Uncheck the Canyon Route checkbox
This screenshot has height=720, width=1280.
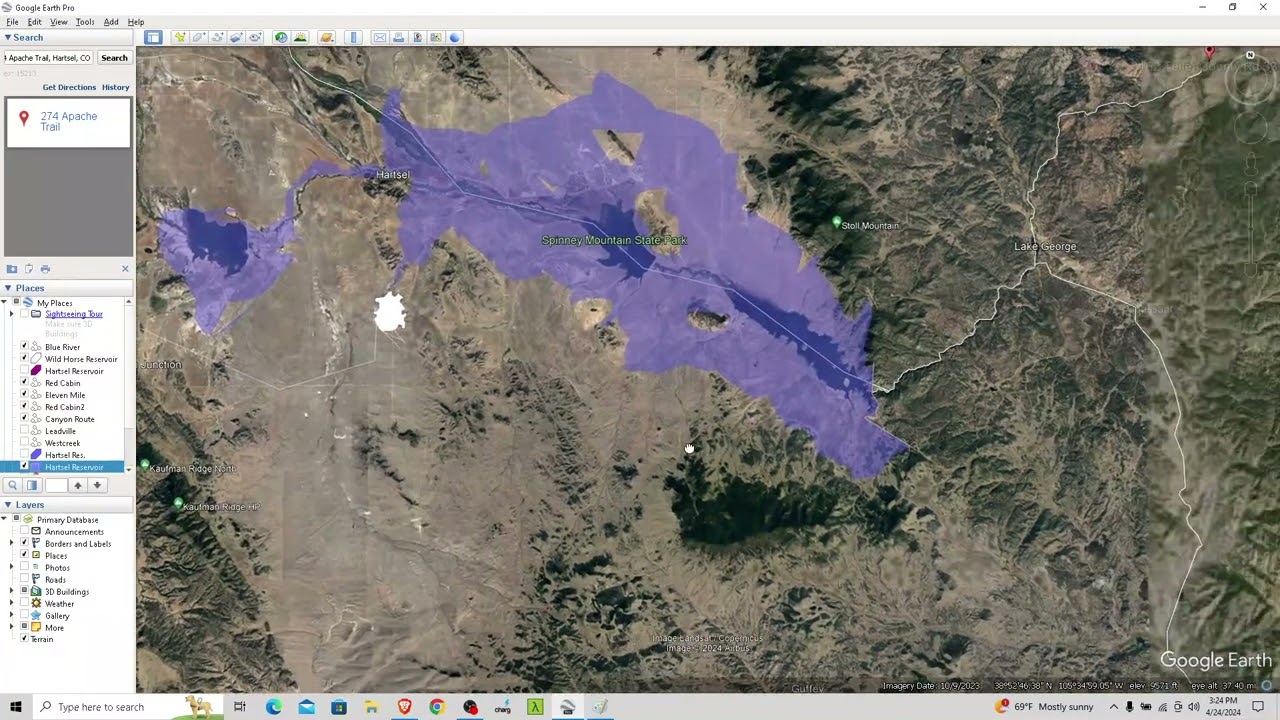24,419
